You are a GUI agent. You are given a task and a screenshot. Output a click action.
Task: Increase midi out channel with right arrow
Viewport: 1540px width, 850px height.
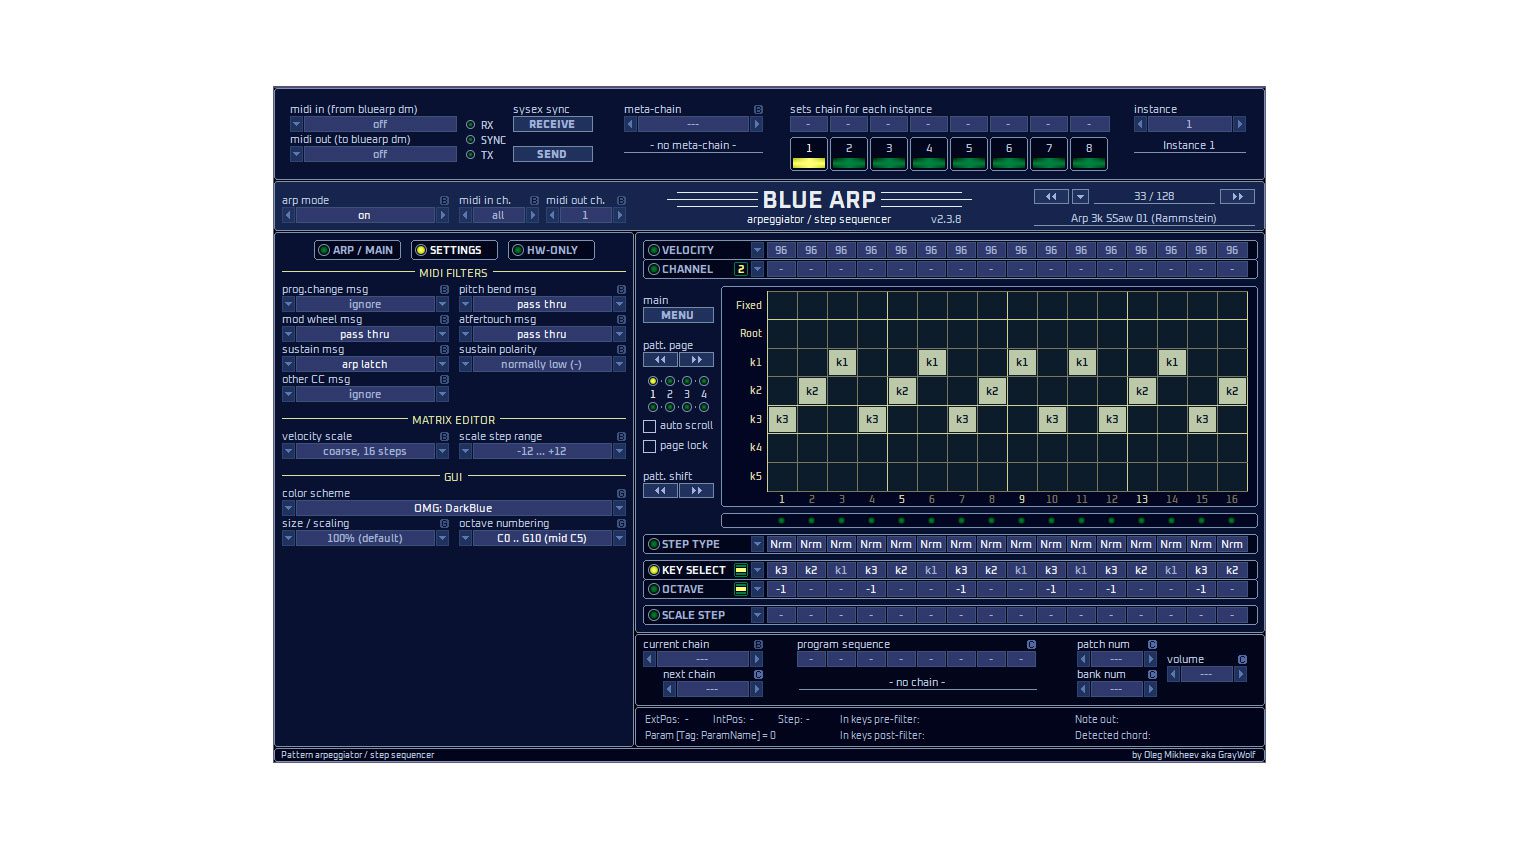coord(618,215)
